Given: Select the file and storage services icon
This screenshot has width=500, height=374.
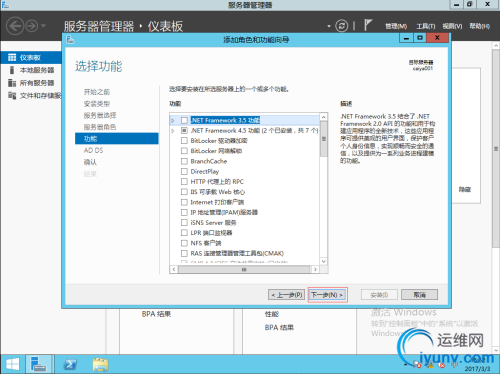Looking at the screenshot, I should pos(12,96).
